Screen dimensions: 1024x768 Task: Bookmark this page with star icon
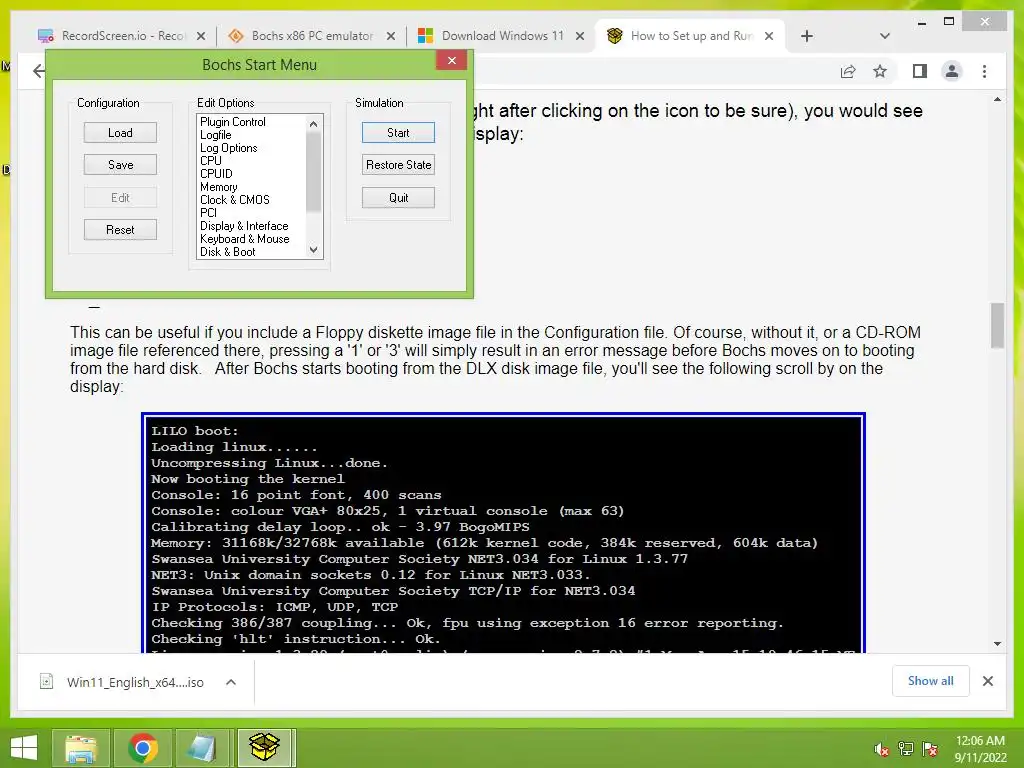click(x=880, y=71)
